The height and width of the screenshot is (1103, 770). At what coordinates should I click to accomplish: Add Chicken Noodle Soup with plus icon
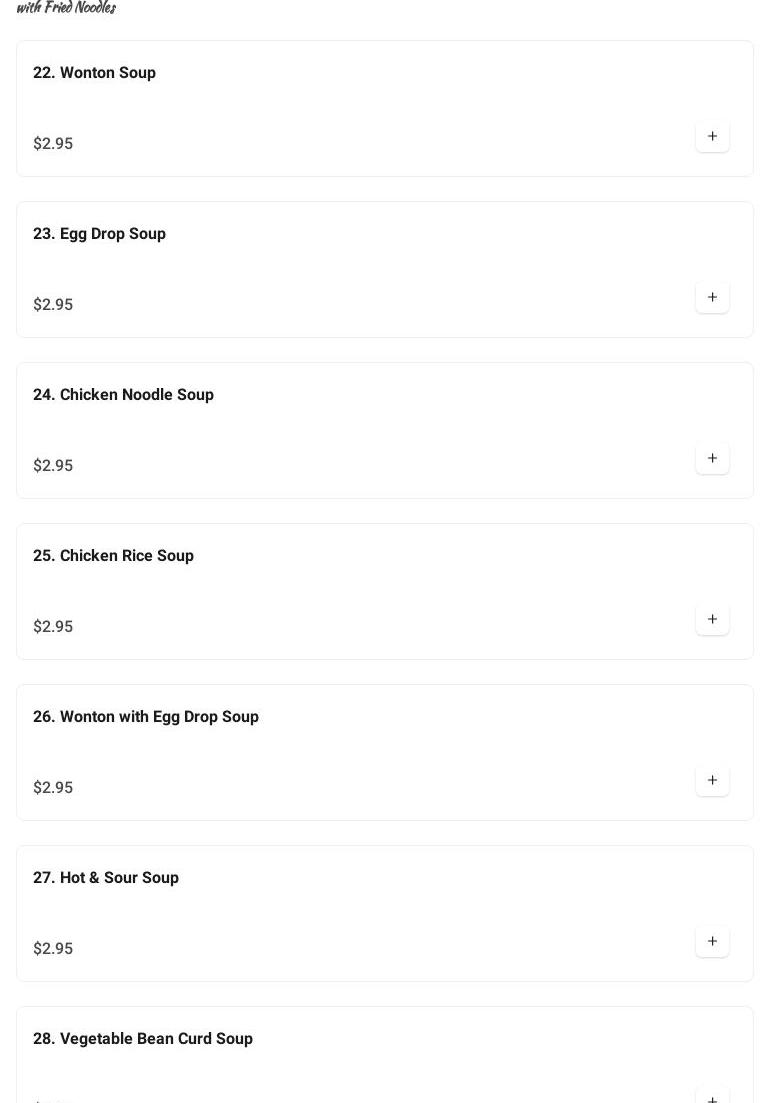coord(712,458)
